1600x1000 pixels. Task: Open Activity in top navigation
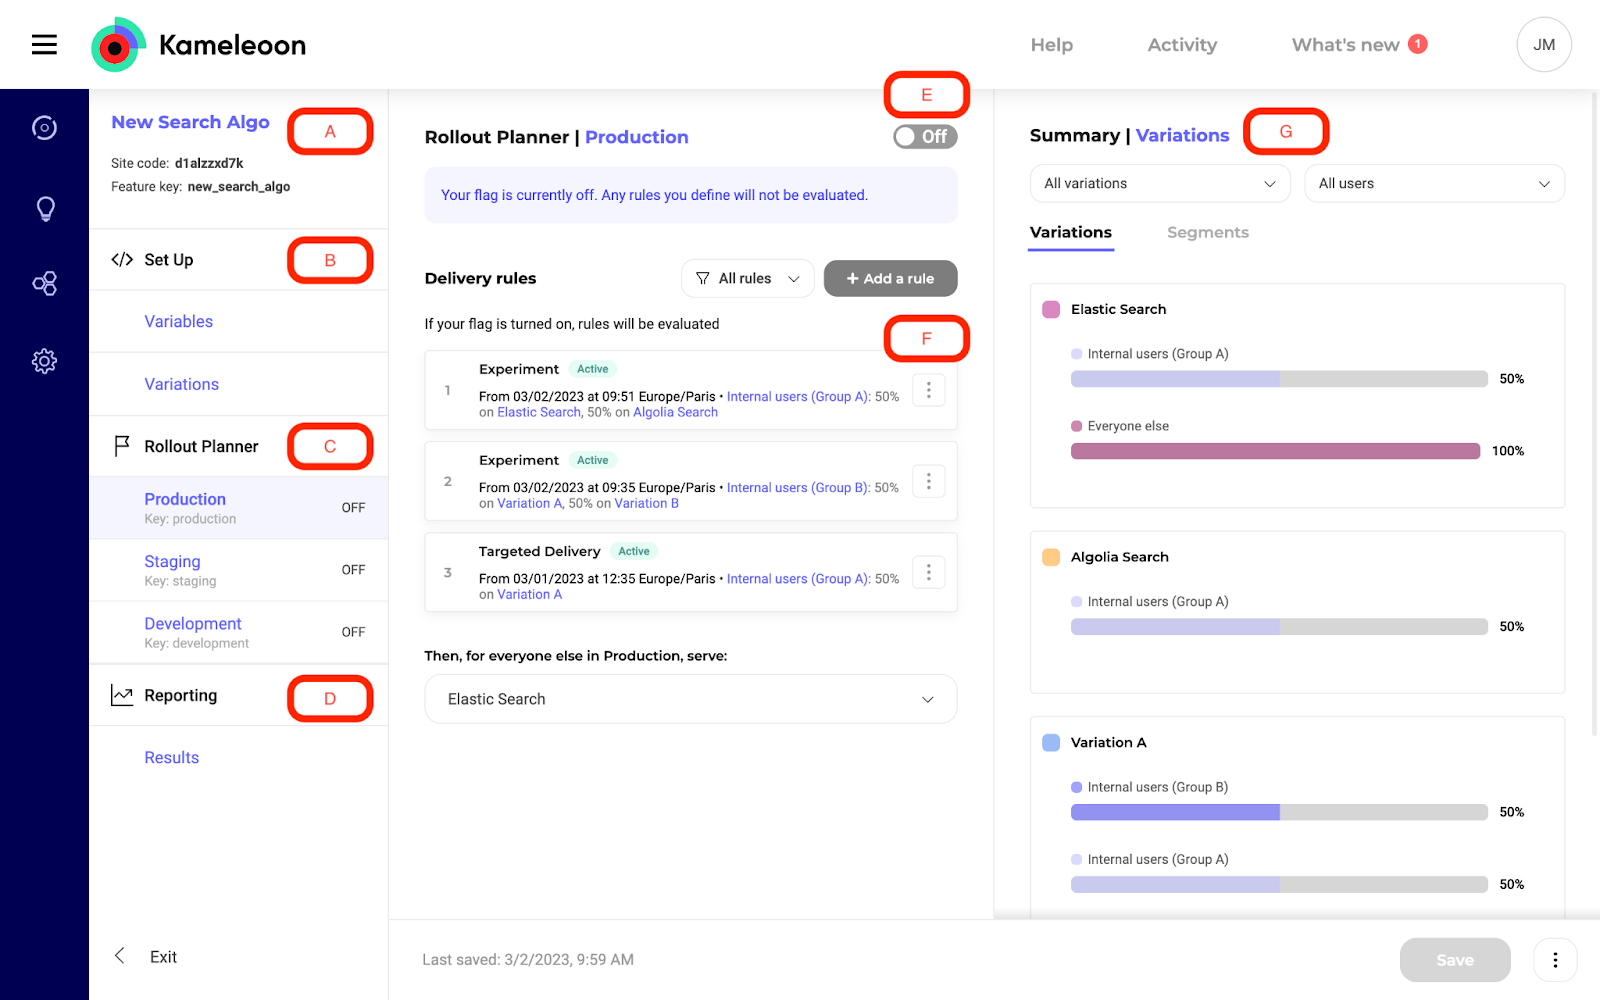[1182, 45]
